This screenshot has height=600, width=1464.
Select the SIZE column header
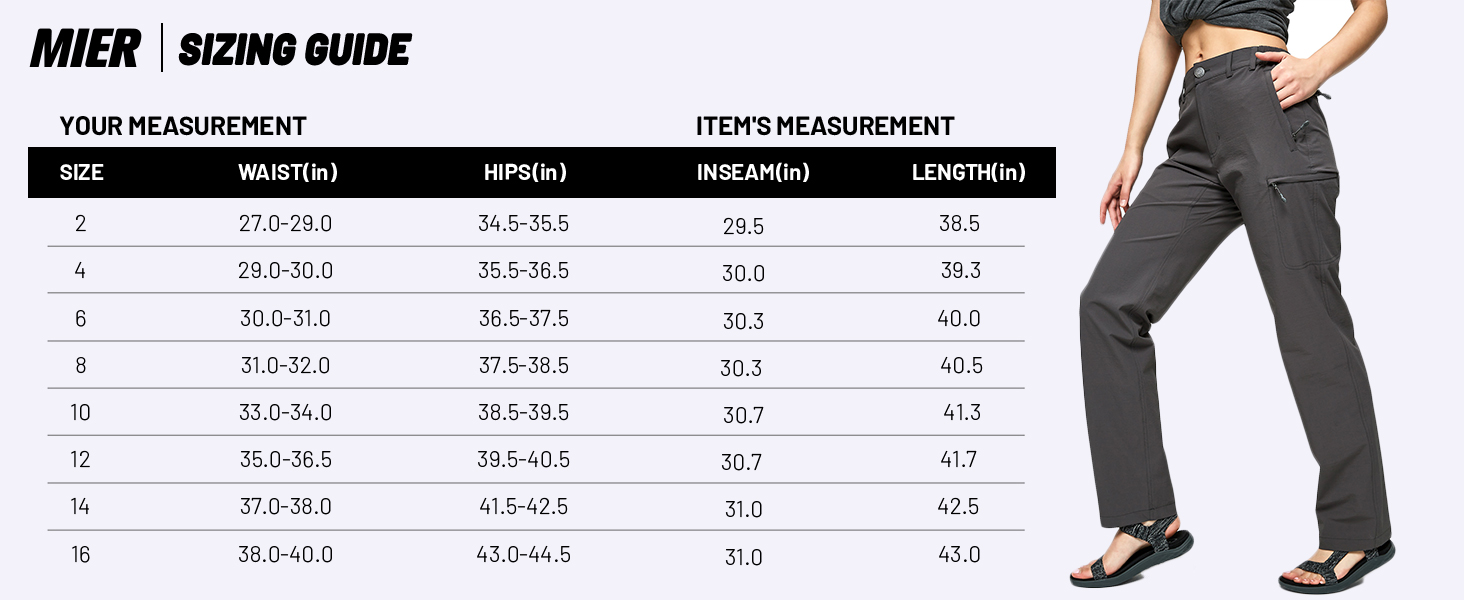tap(81, 173)
